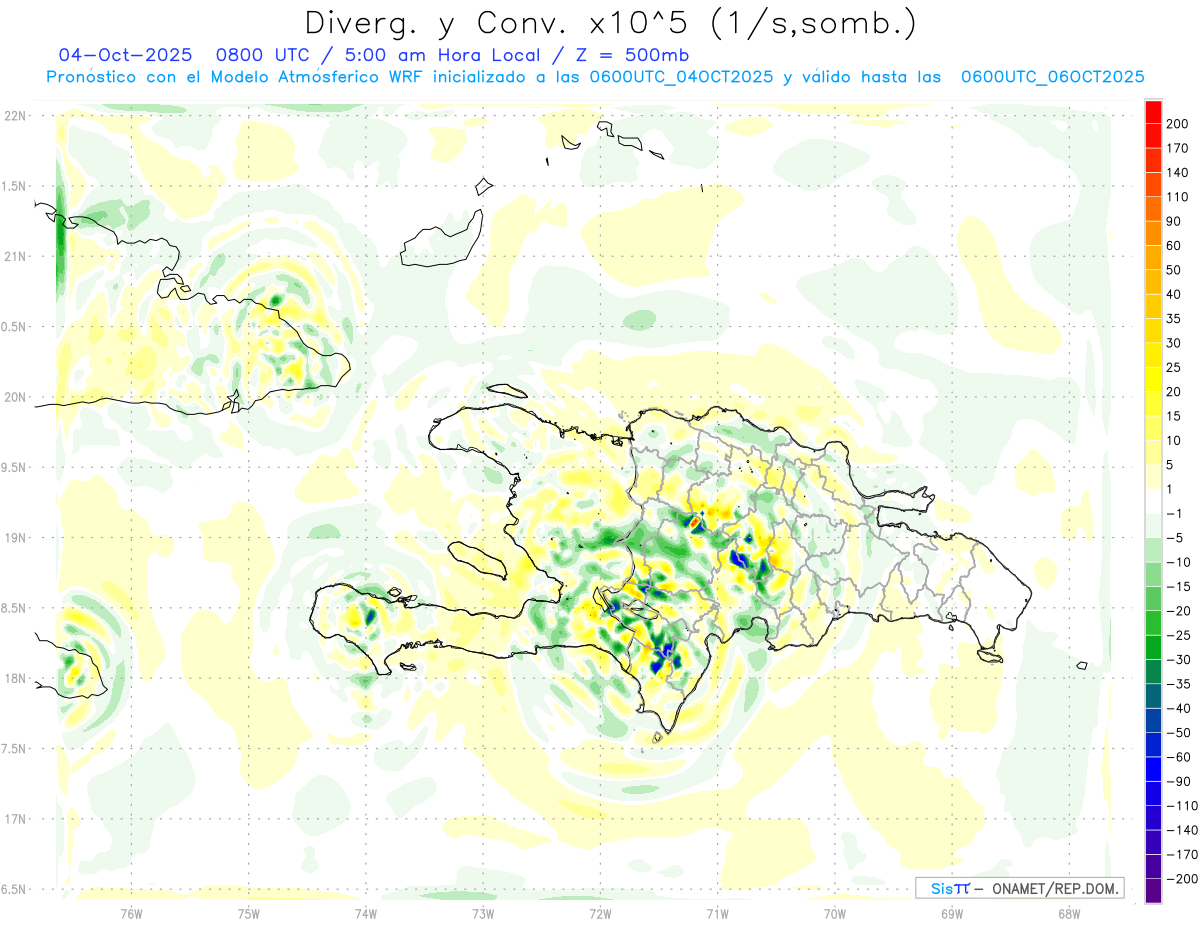Click the '72W' longitude label
This screenshot has height=927, width=1200.
click(600, 912)
